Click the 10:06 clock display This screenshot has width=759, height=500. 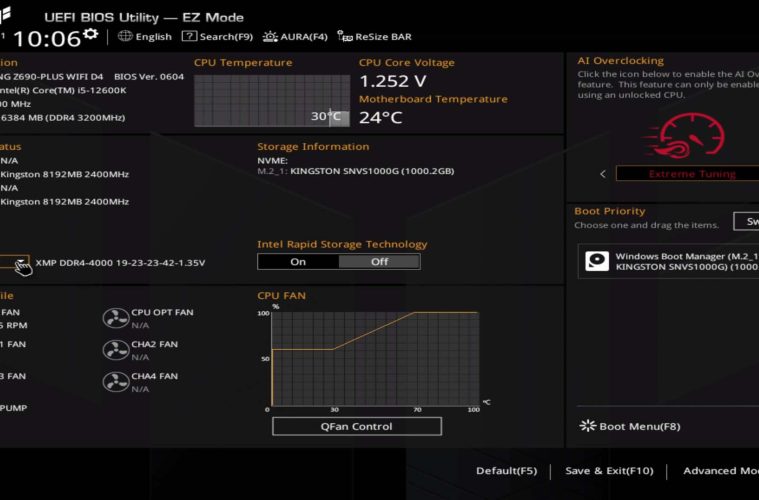pyautogui.click(x=46, y=38)
